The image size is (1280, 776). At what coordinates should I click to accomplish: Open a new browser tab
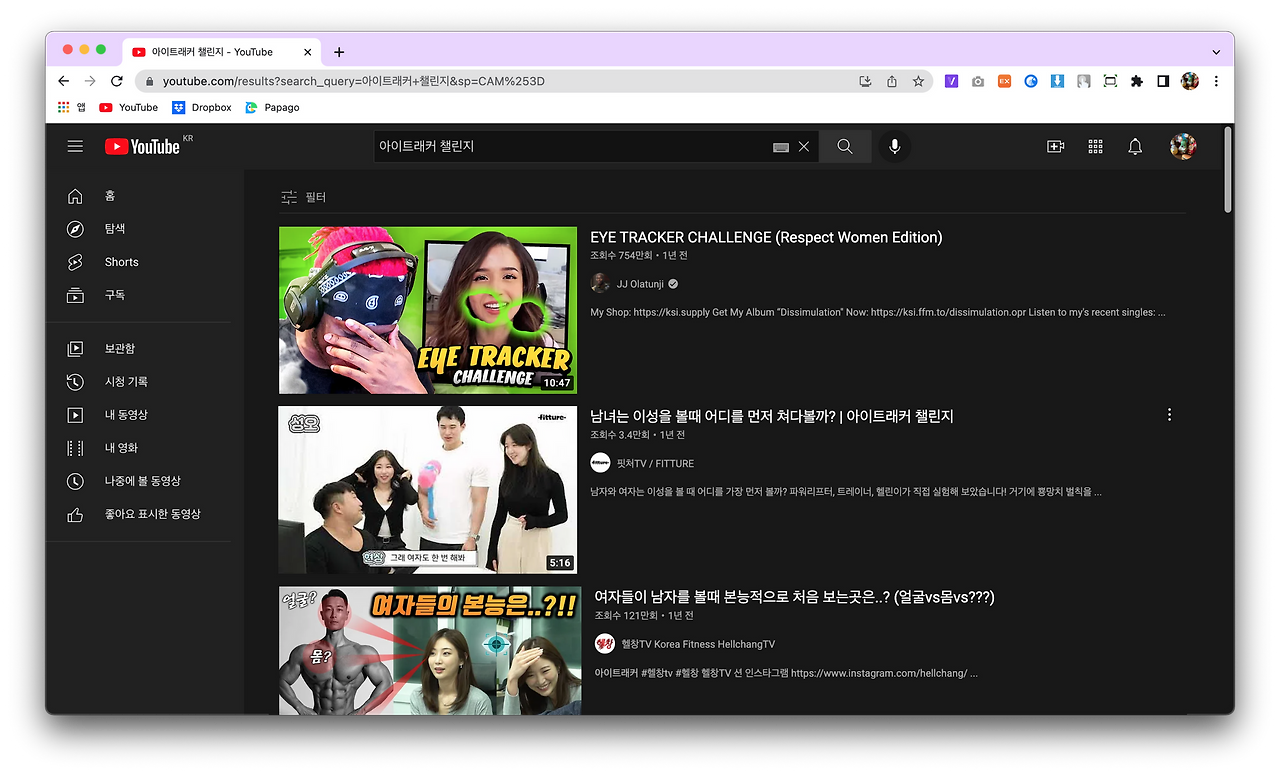tap(339, 52)
